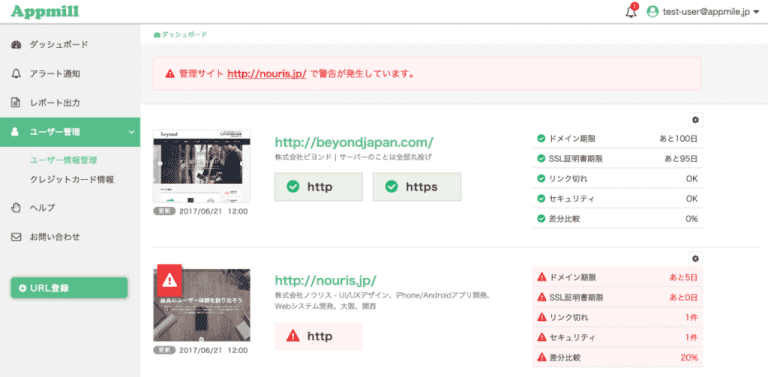Click the あと95日 SSL value
This screenshot has height=377, width=768.
[681, 159]
